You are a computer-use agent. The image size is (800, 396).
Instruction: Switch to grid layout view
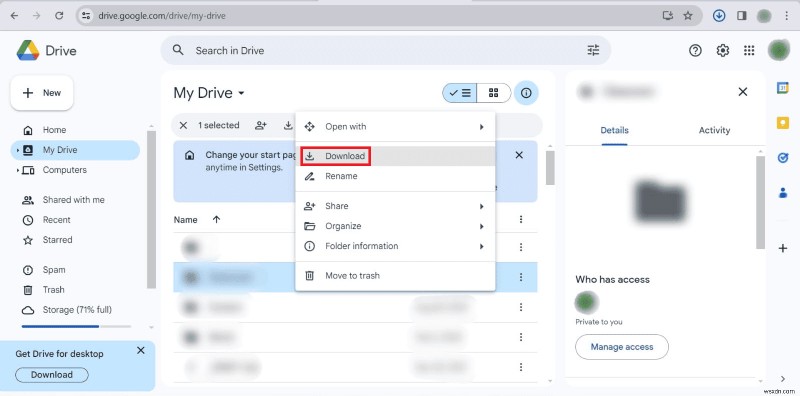493,93
